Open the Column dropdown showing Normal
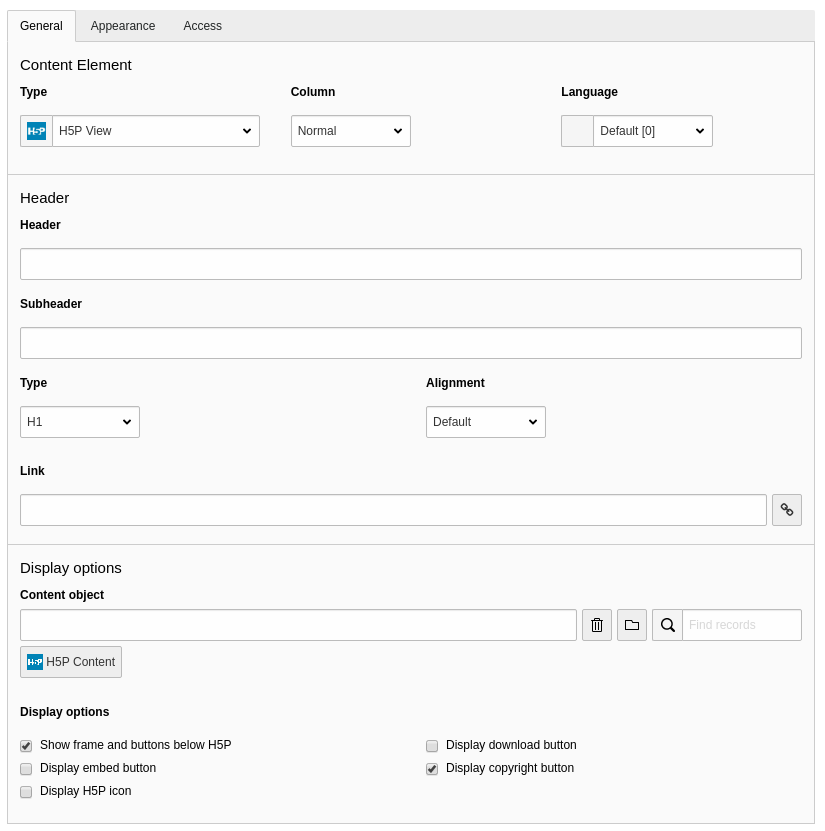Image resolution: width=825 pixels, height=831 pixels. (x=351, y=131)
